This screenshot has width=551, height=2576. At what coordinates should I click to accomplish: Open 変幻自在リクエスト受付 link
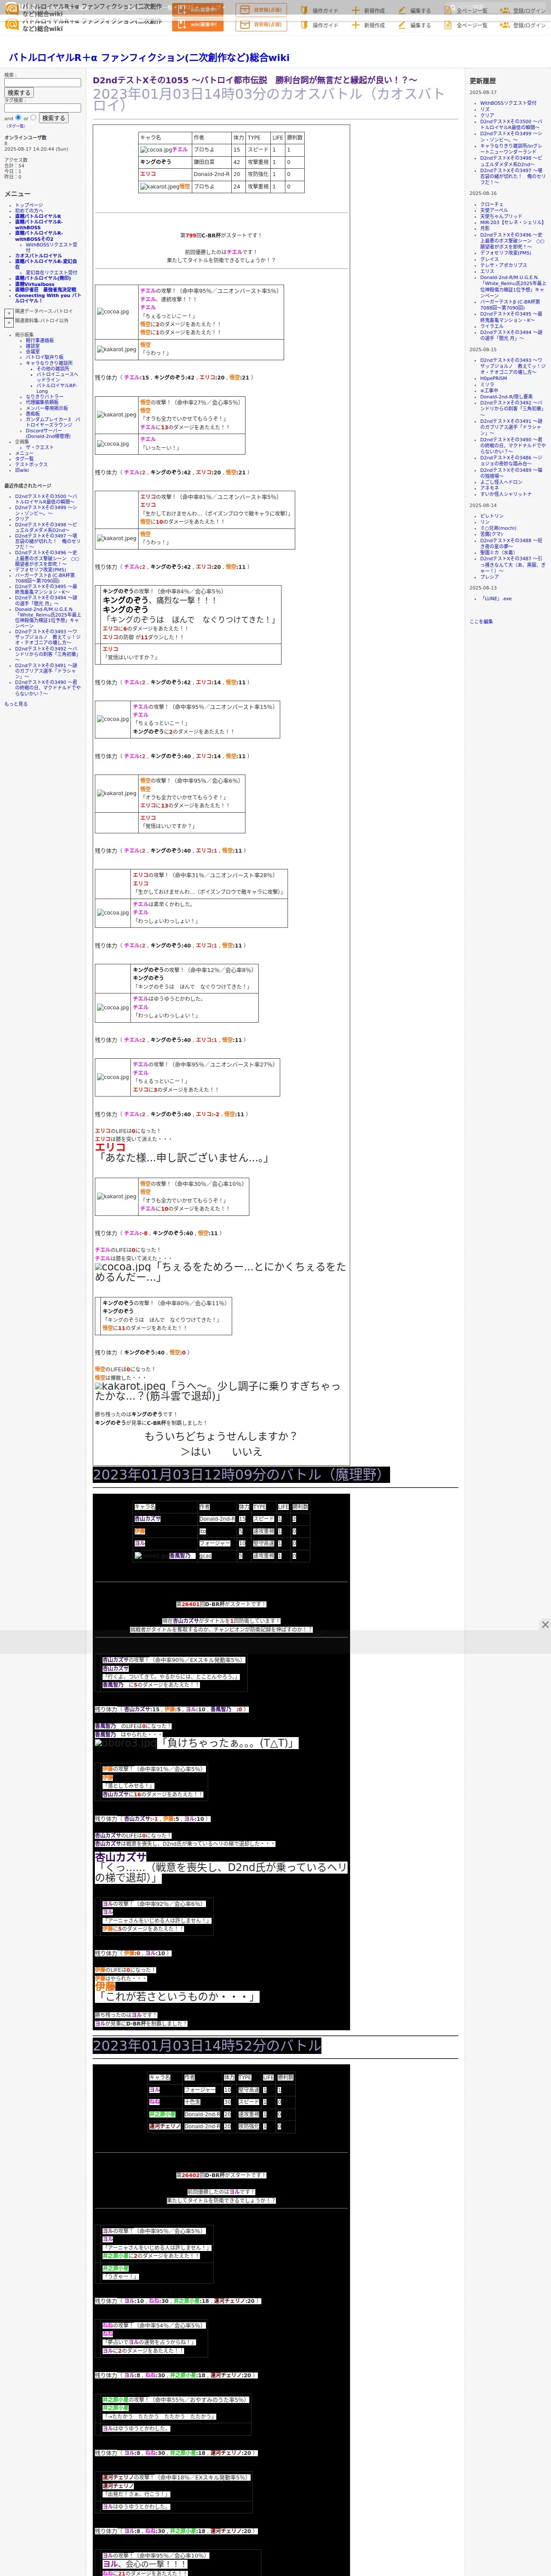[x=51, y=273]
